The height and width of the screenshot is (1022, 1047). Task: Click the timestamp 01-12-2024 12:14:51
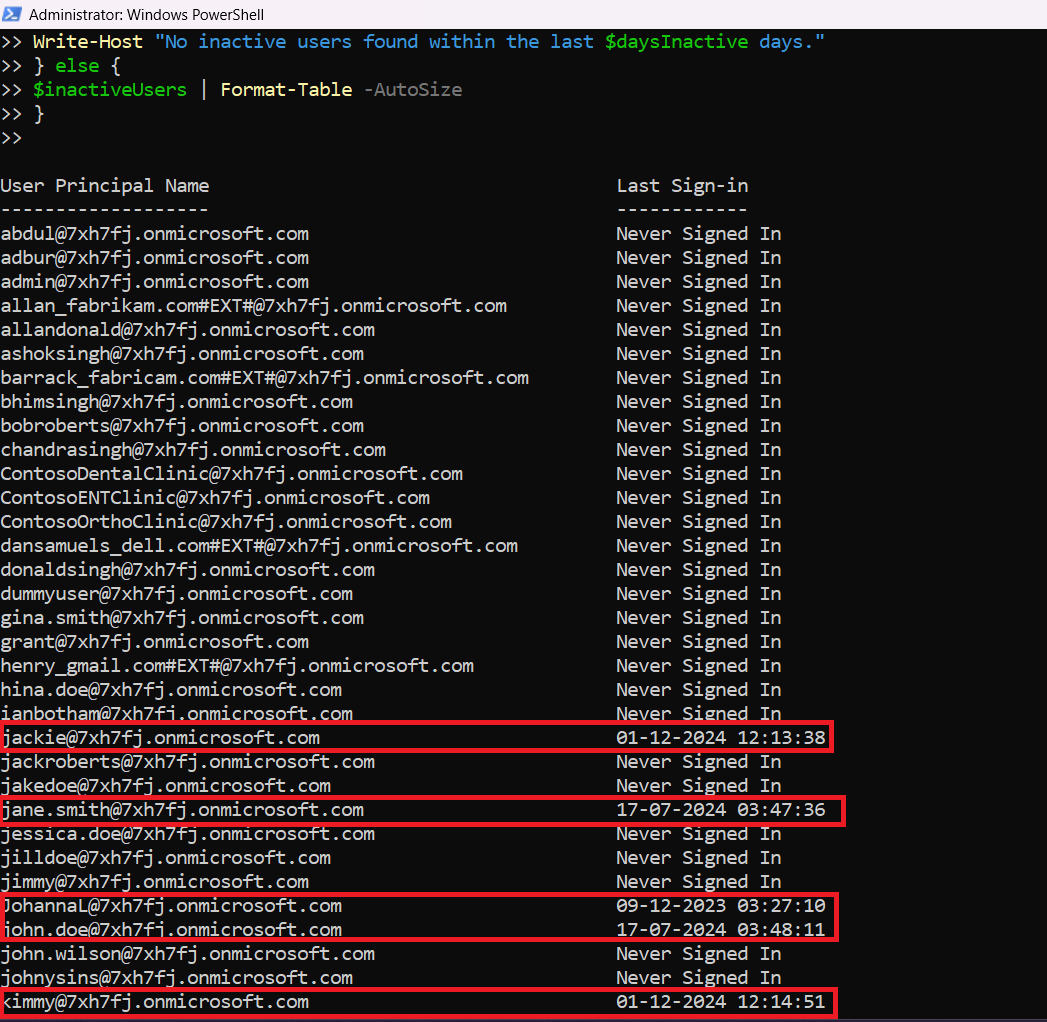pos(721,1002)
